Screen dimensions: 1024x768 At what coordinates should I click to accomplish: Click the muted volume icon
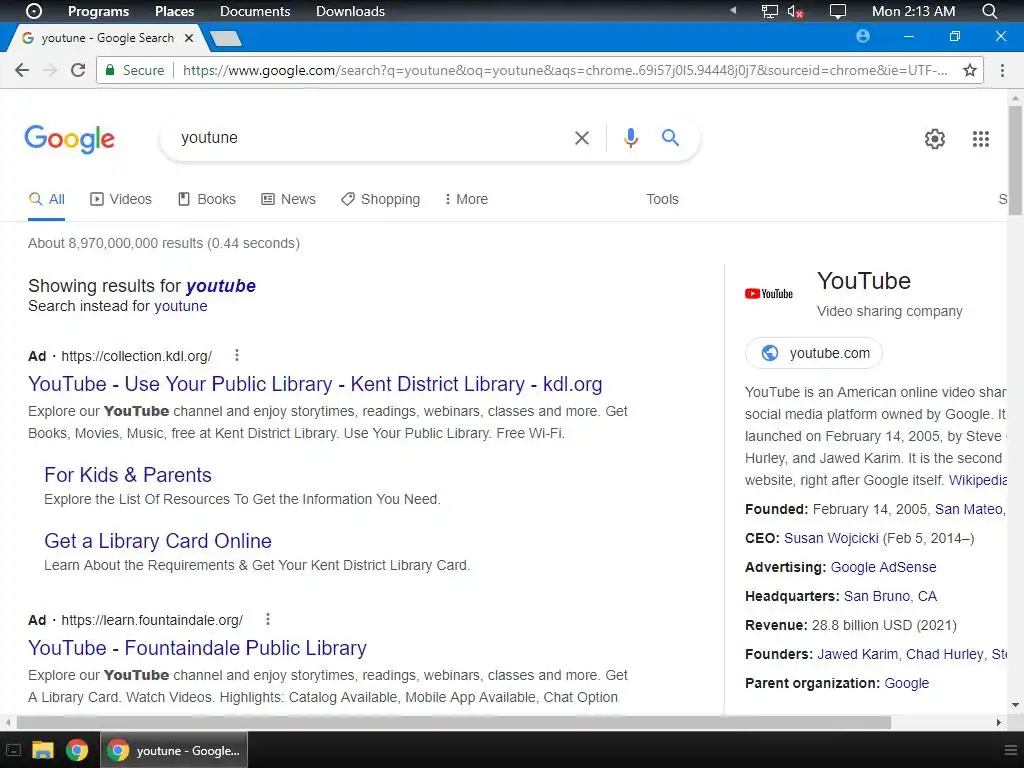pos(795,12)
